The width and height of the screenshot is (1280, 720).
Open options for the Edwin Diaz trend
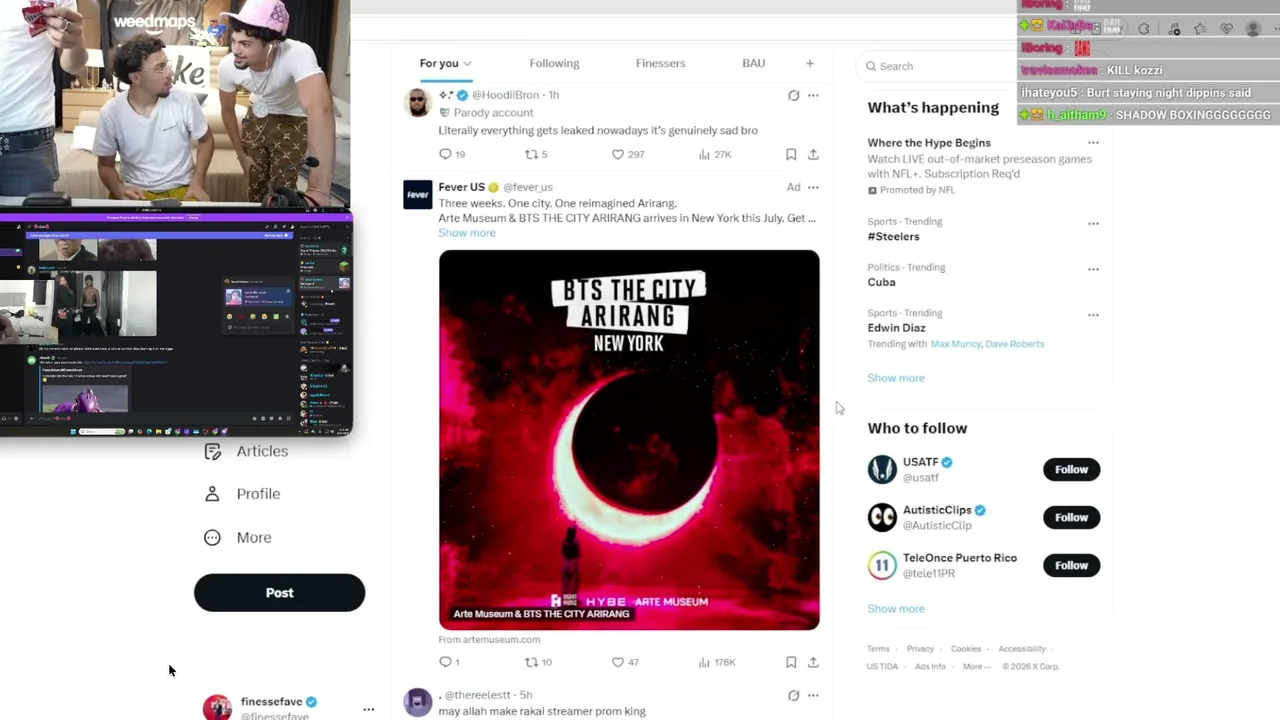tap(1093, 315)
